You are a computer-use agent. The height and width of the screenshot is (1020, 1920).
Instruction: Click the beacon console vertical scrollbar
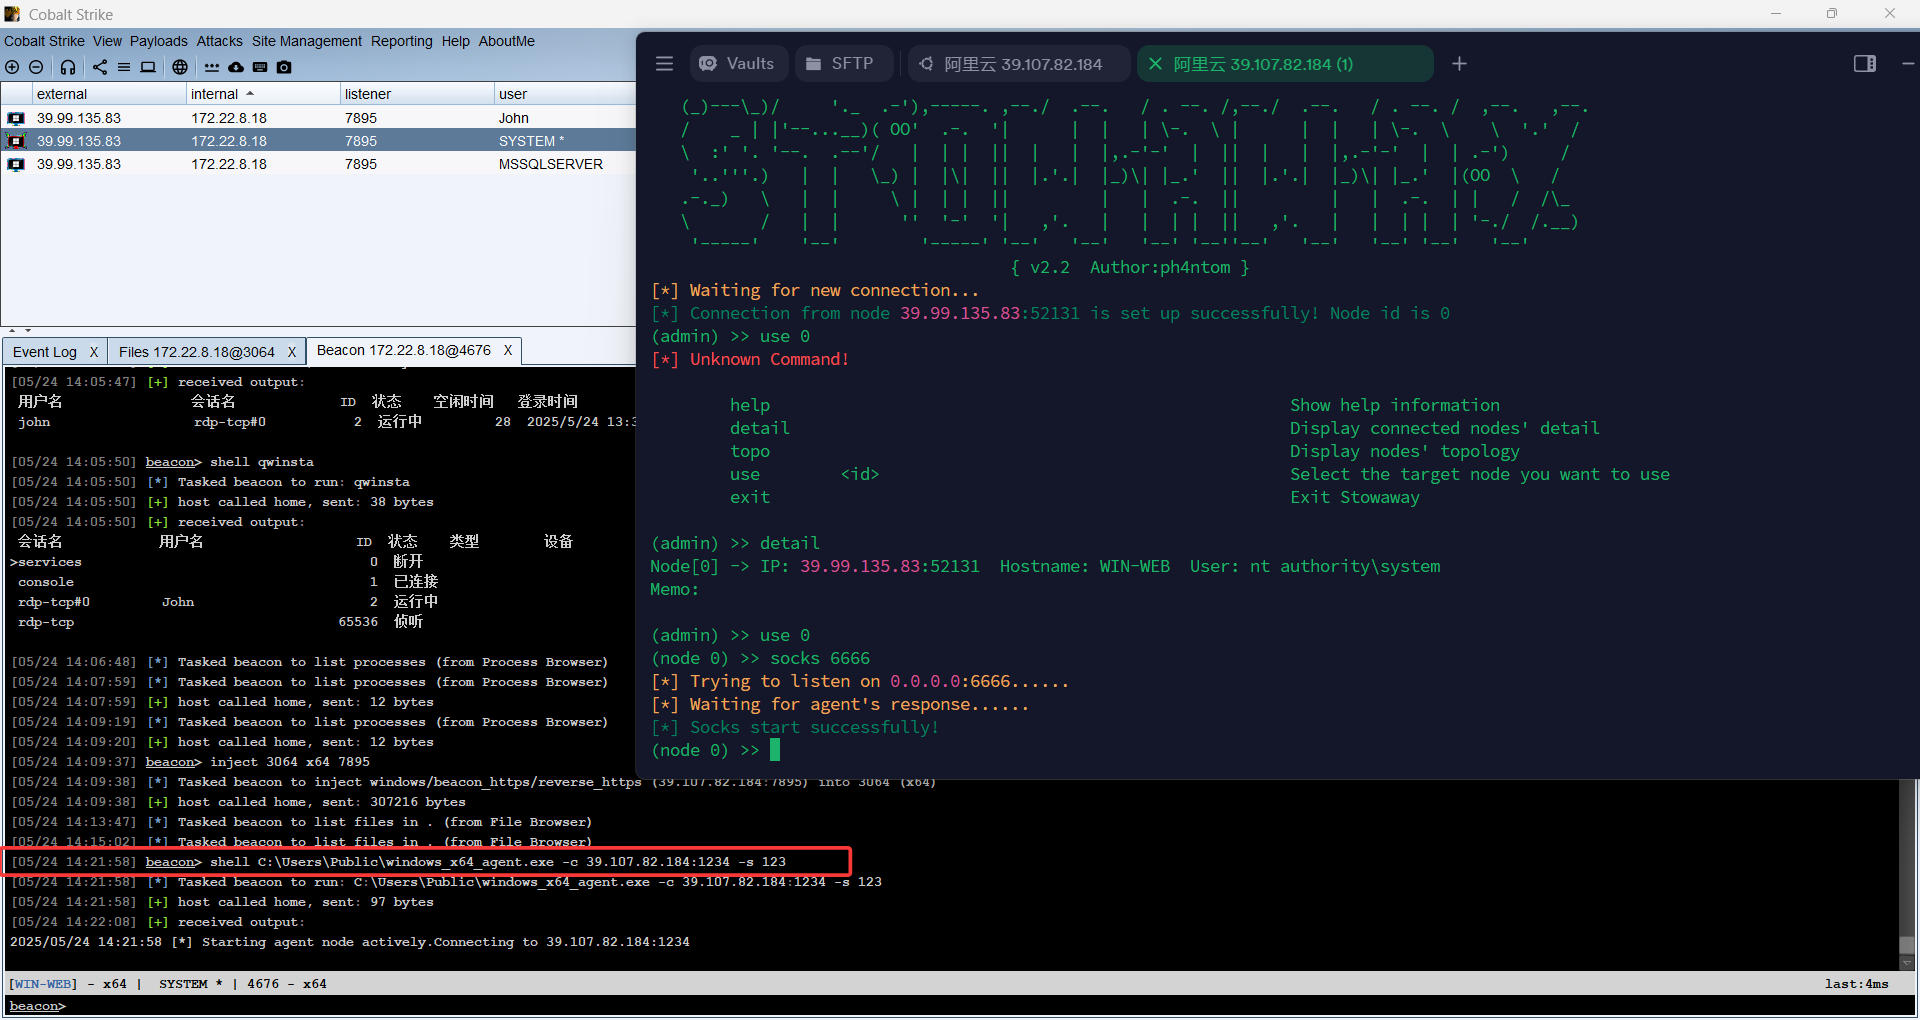point(1907,945)
